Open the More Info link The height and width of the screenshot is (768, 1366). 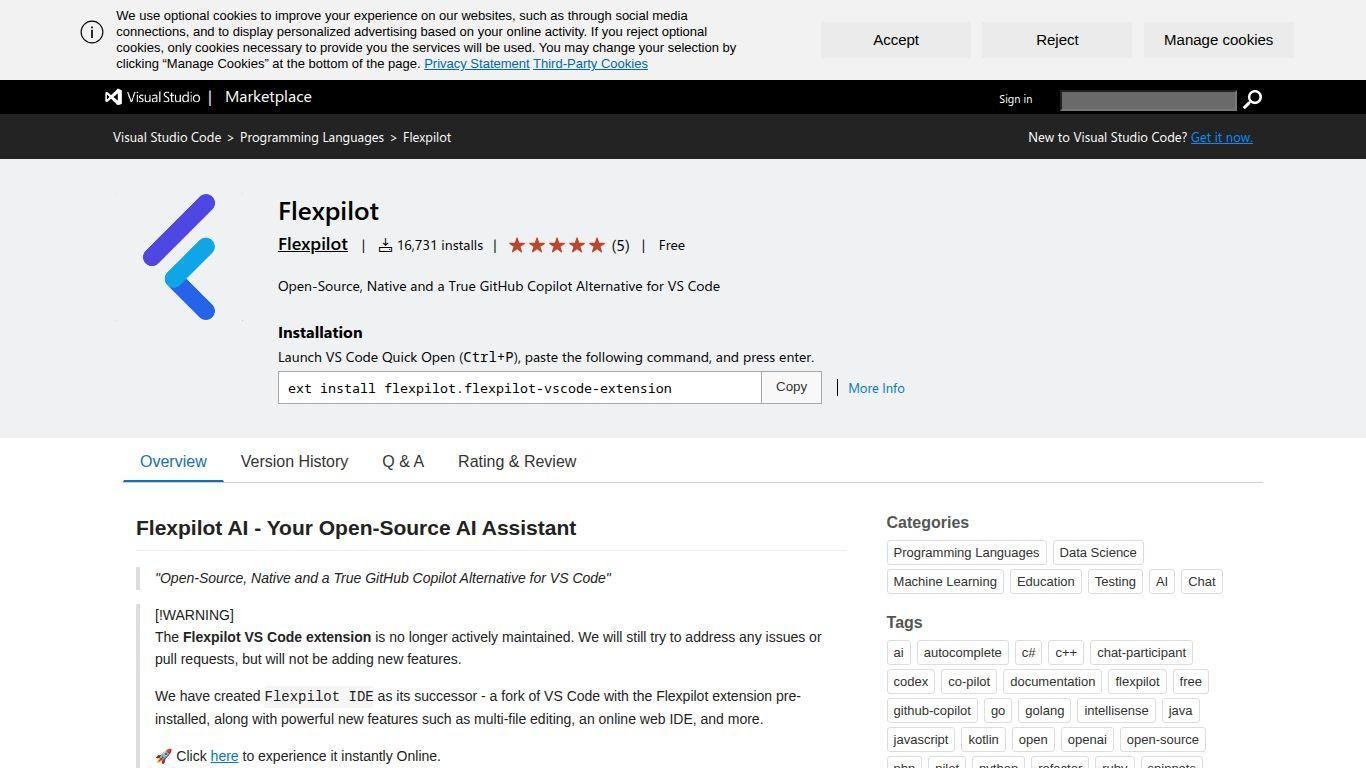pyautogui.click(x=876, y=388)
